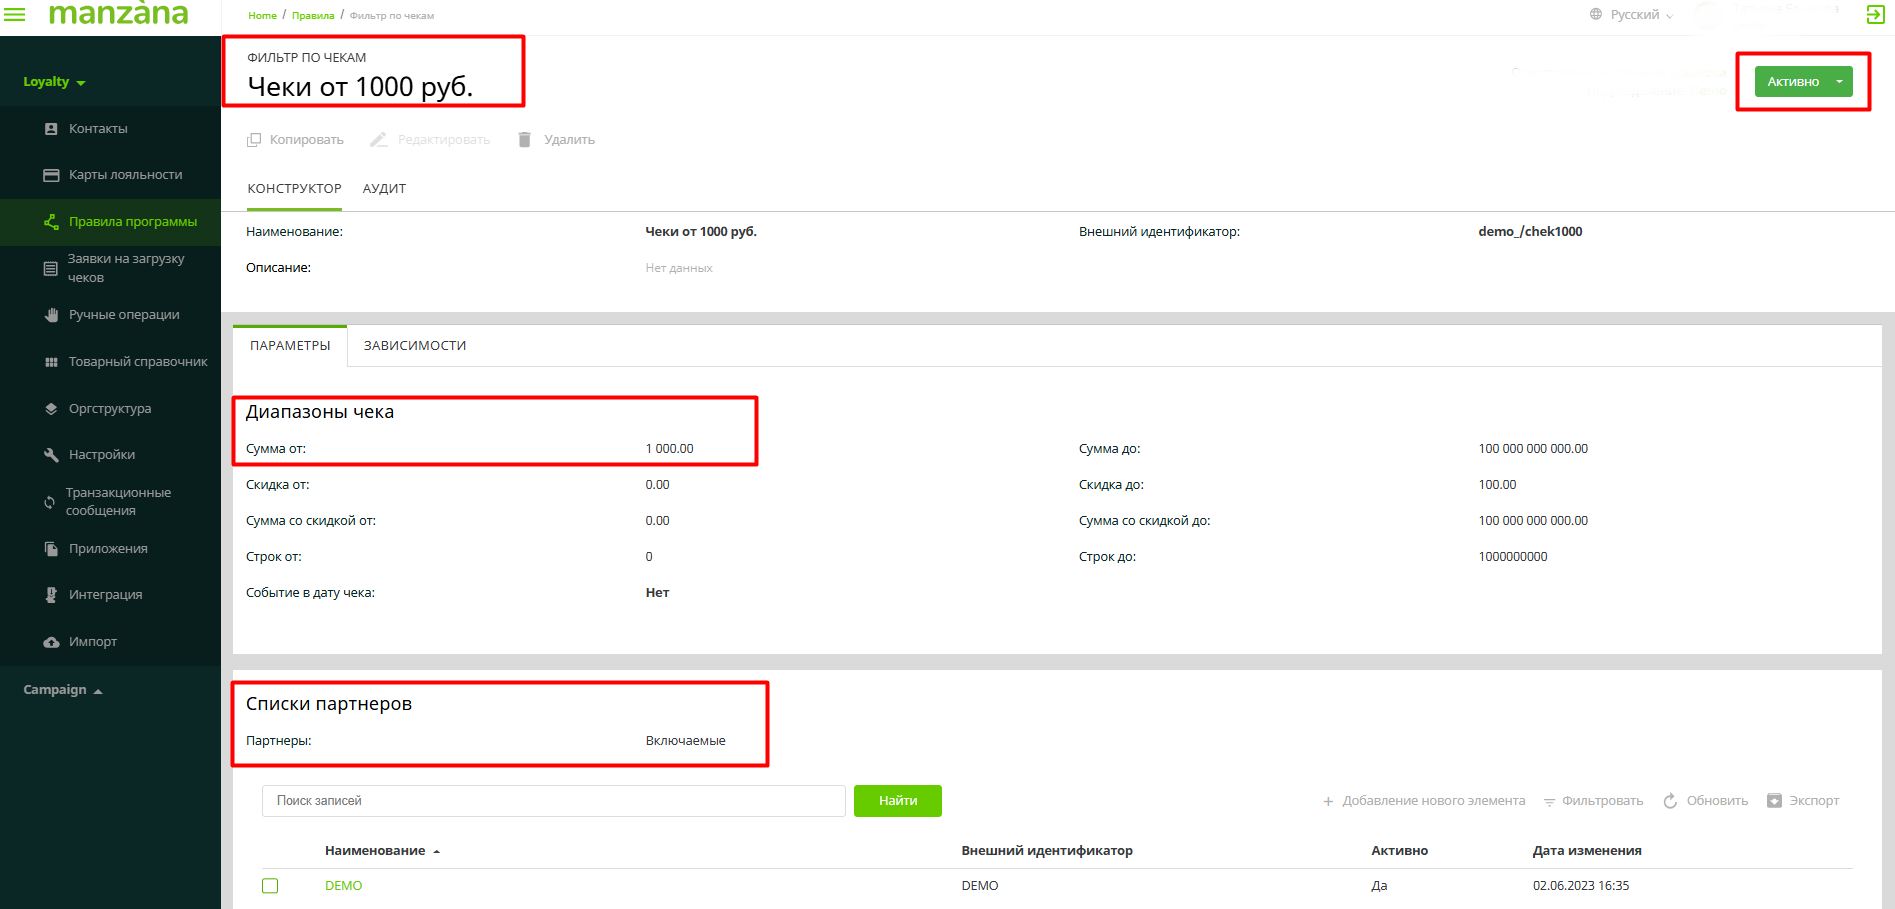Open Ручные операции in the sidebar
This screenshot has width=1895, height=909.
(x=124, y=315)
